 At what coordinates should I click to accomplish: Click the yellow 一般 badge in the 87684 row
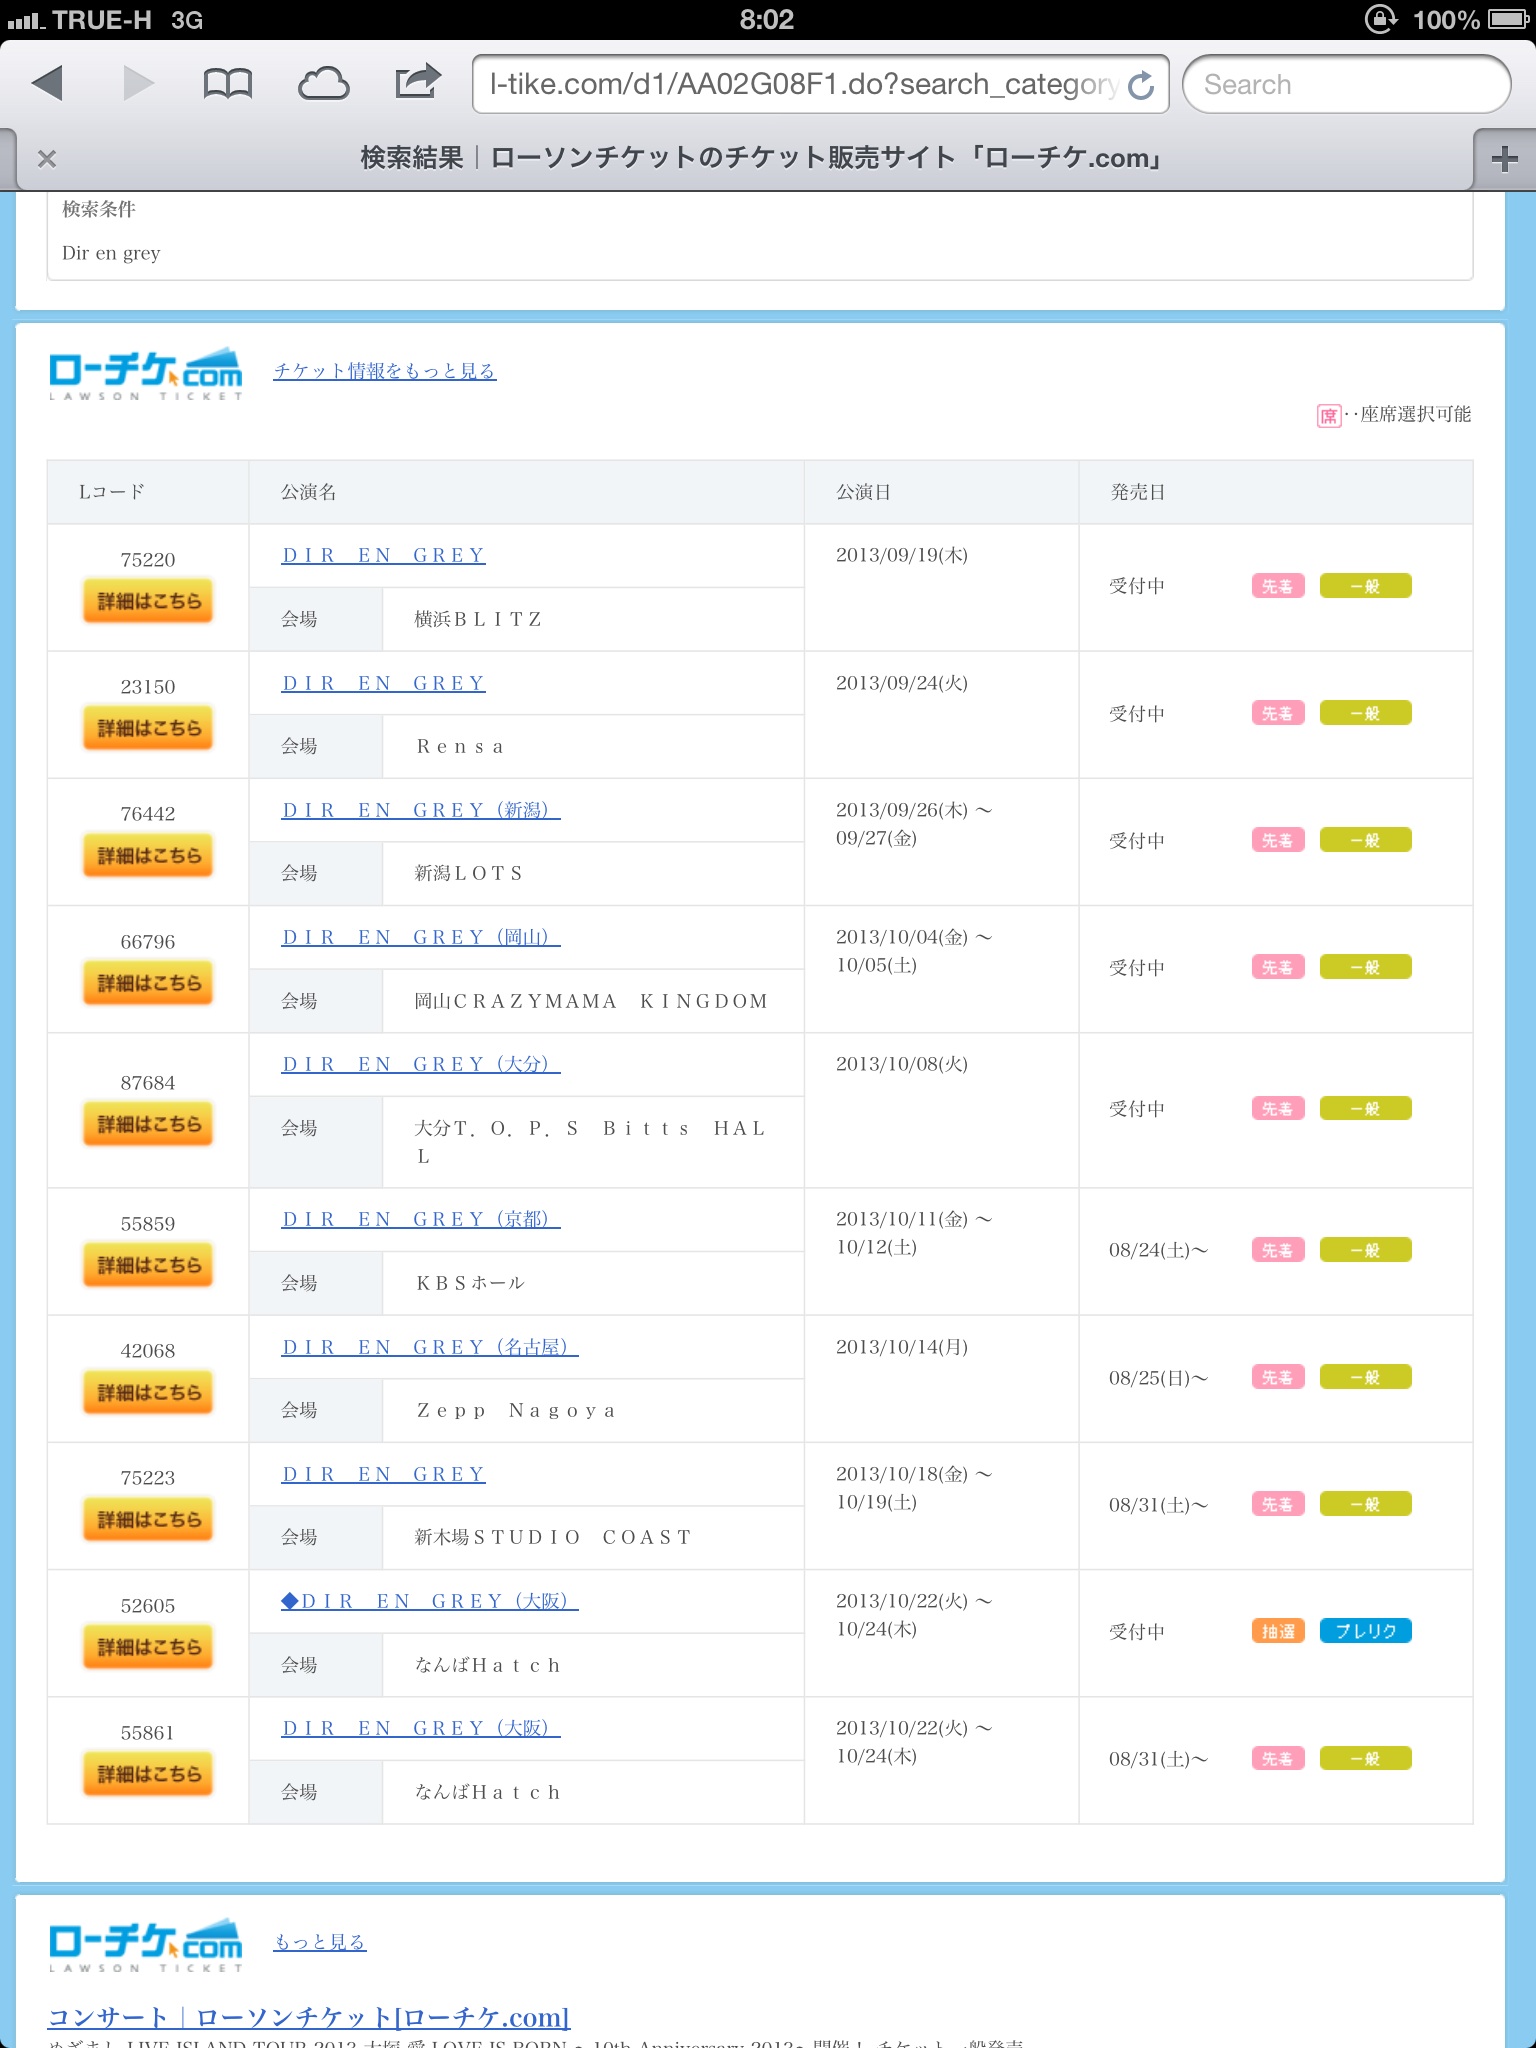click(1365, 1108)
